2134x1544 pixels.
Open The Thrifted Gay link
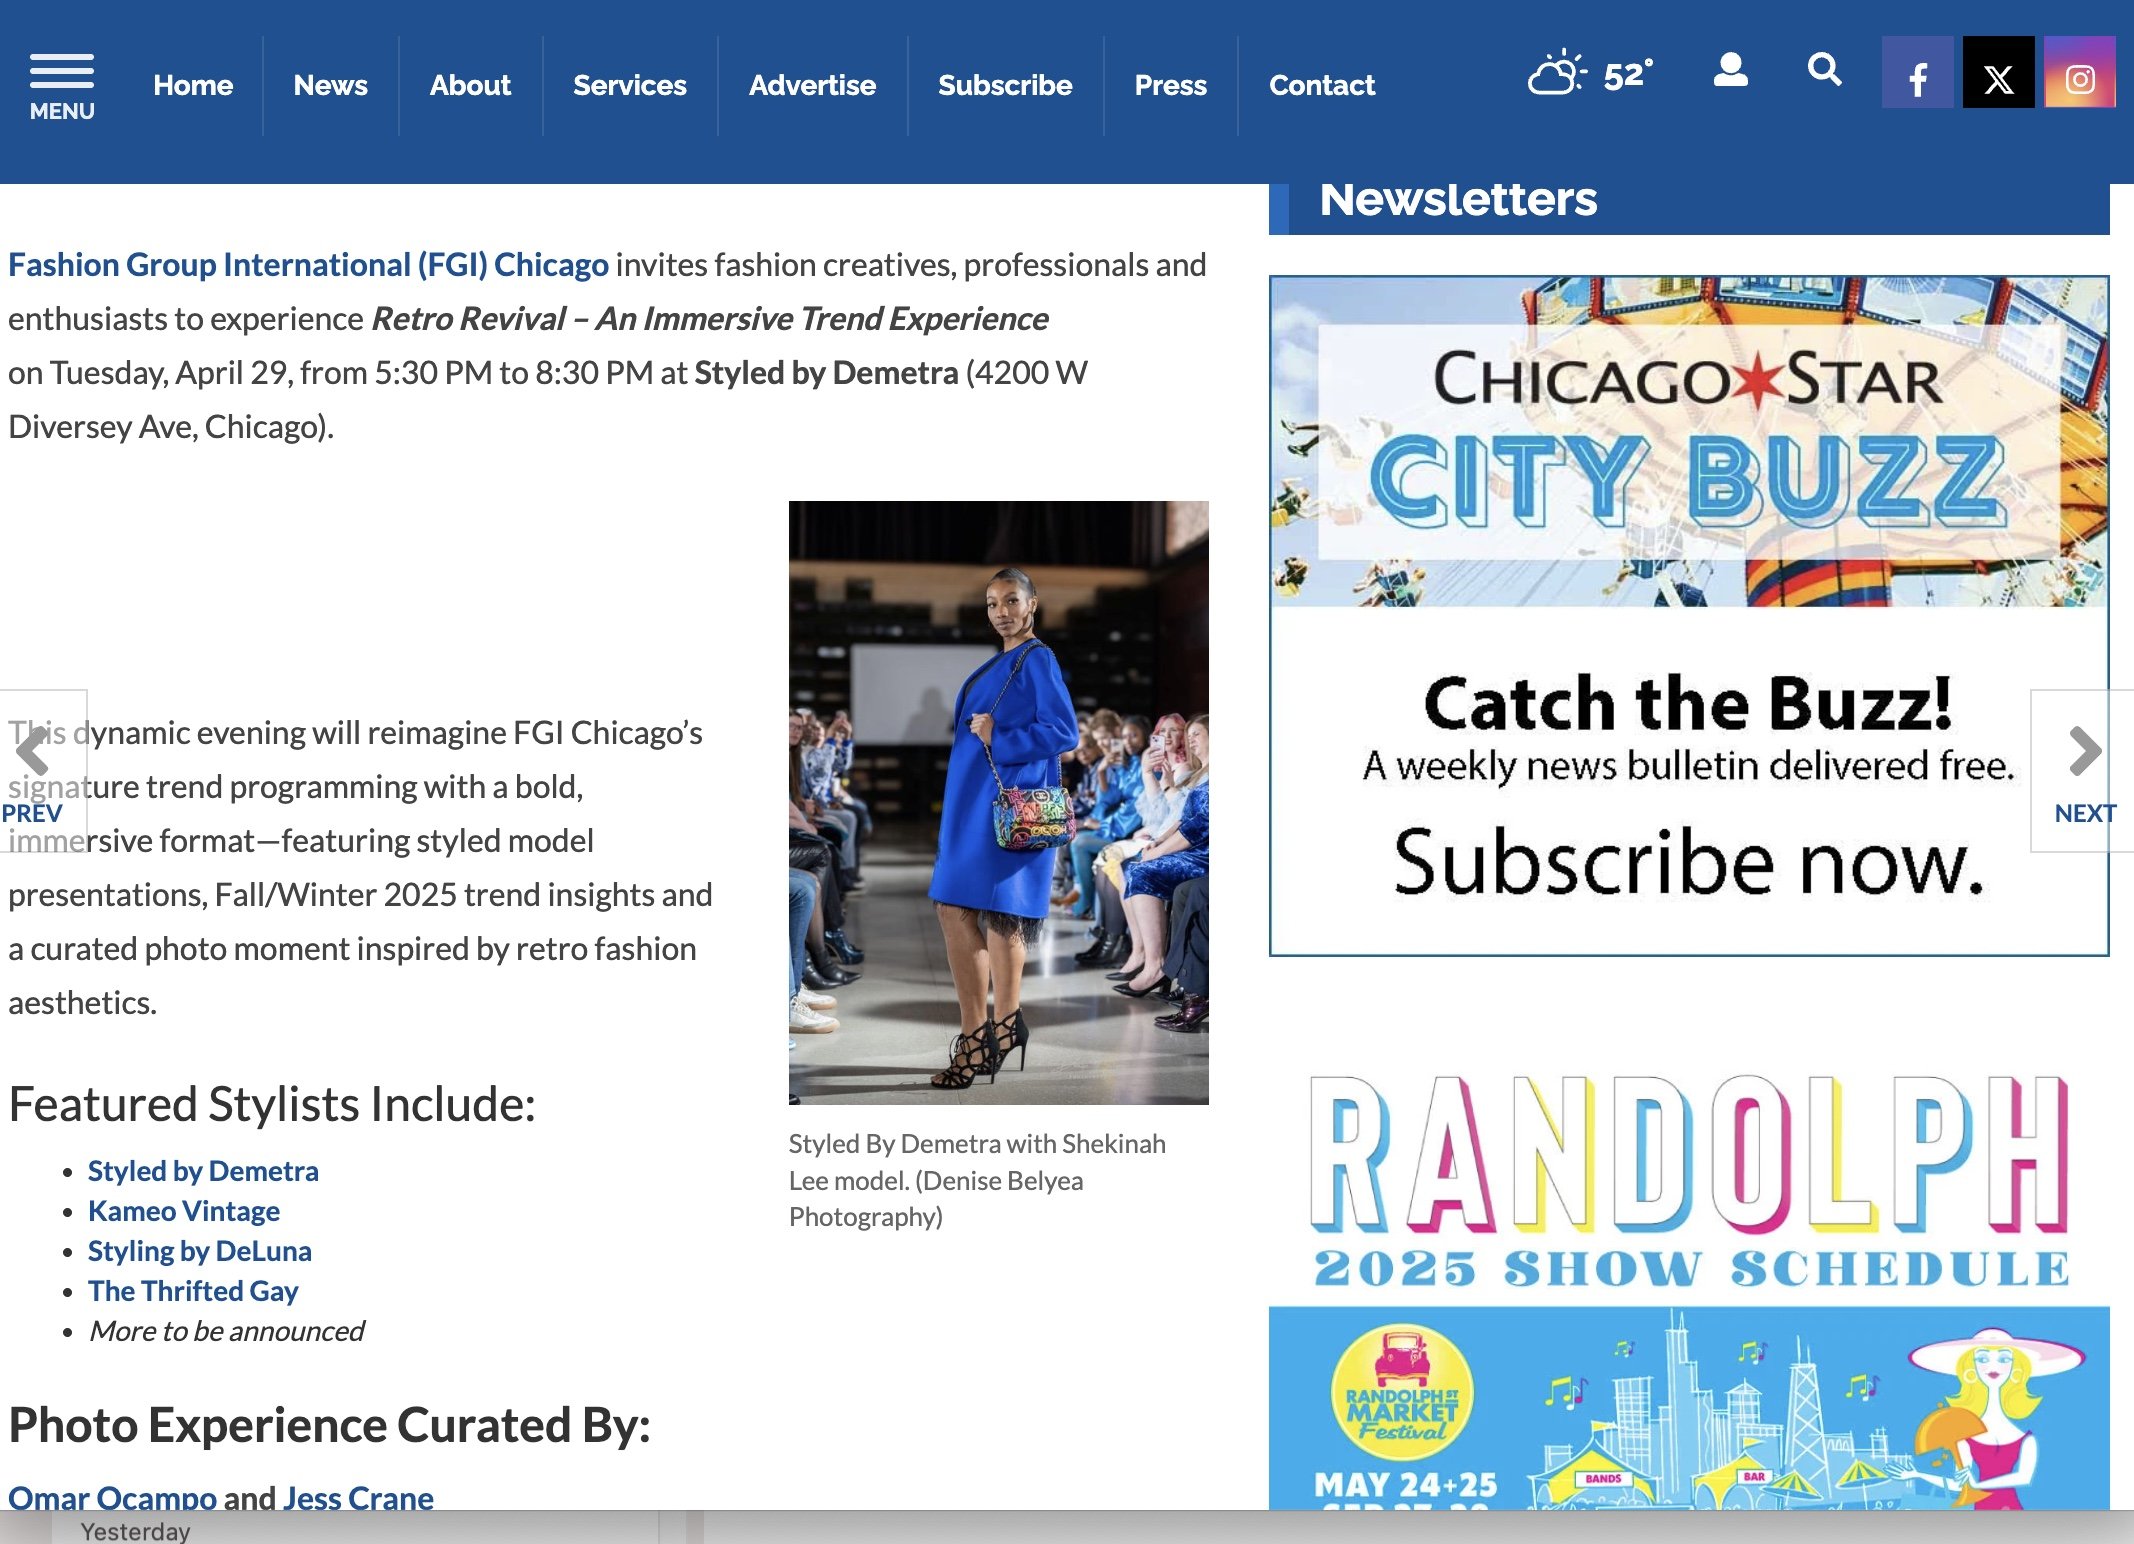193,1291
